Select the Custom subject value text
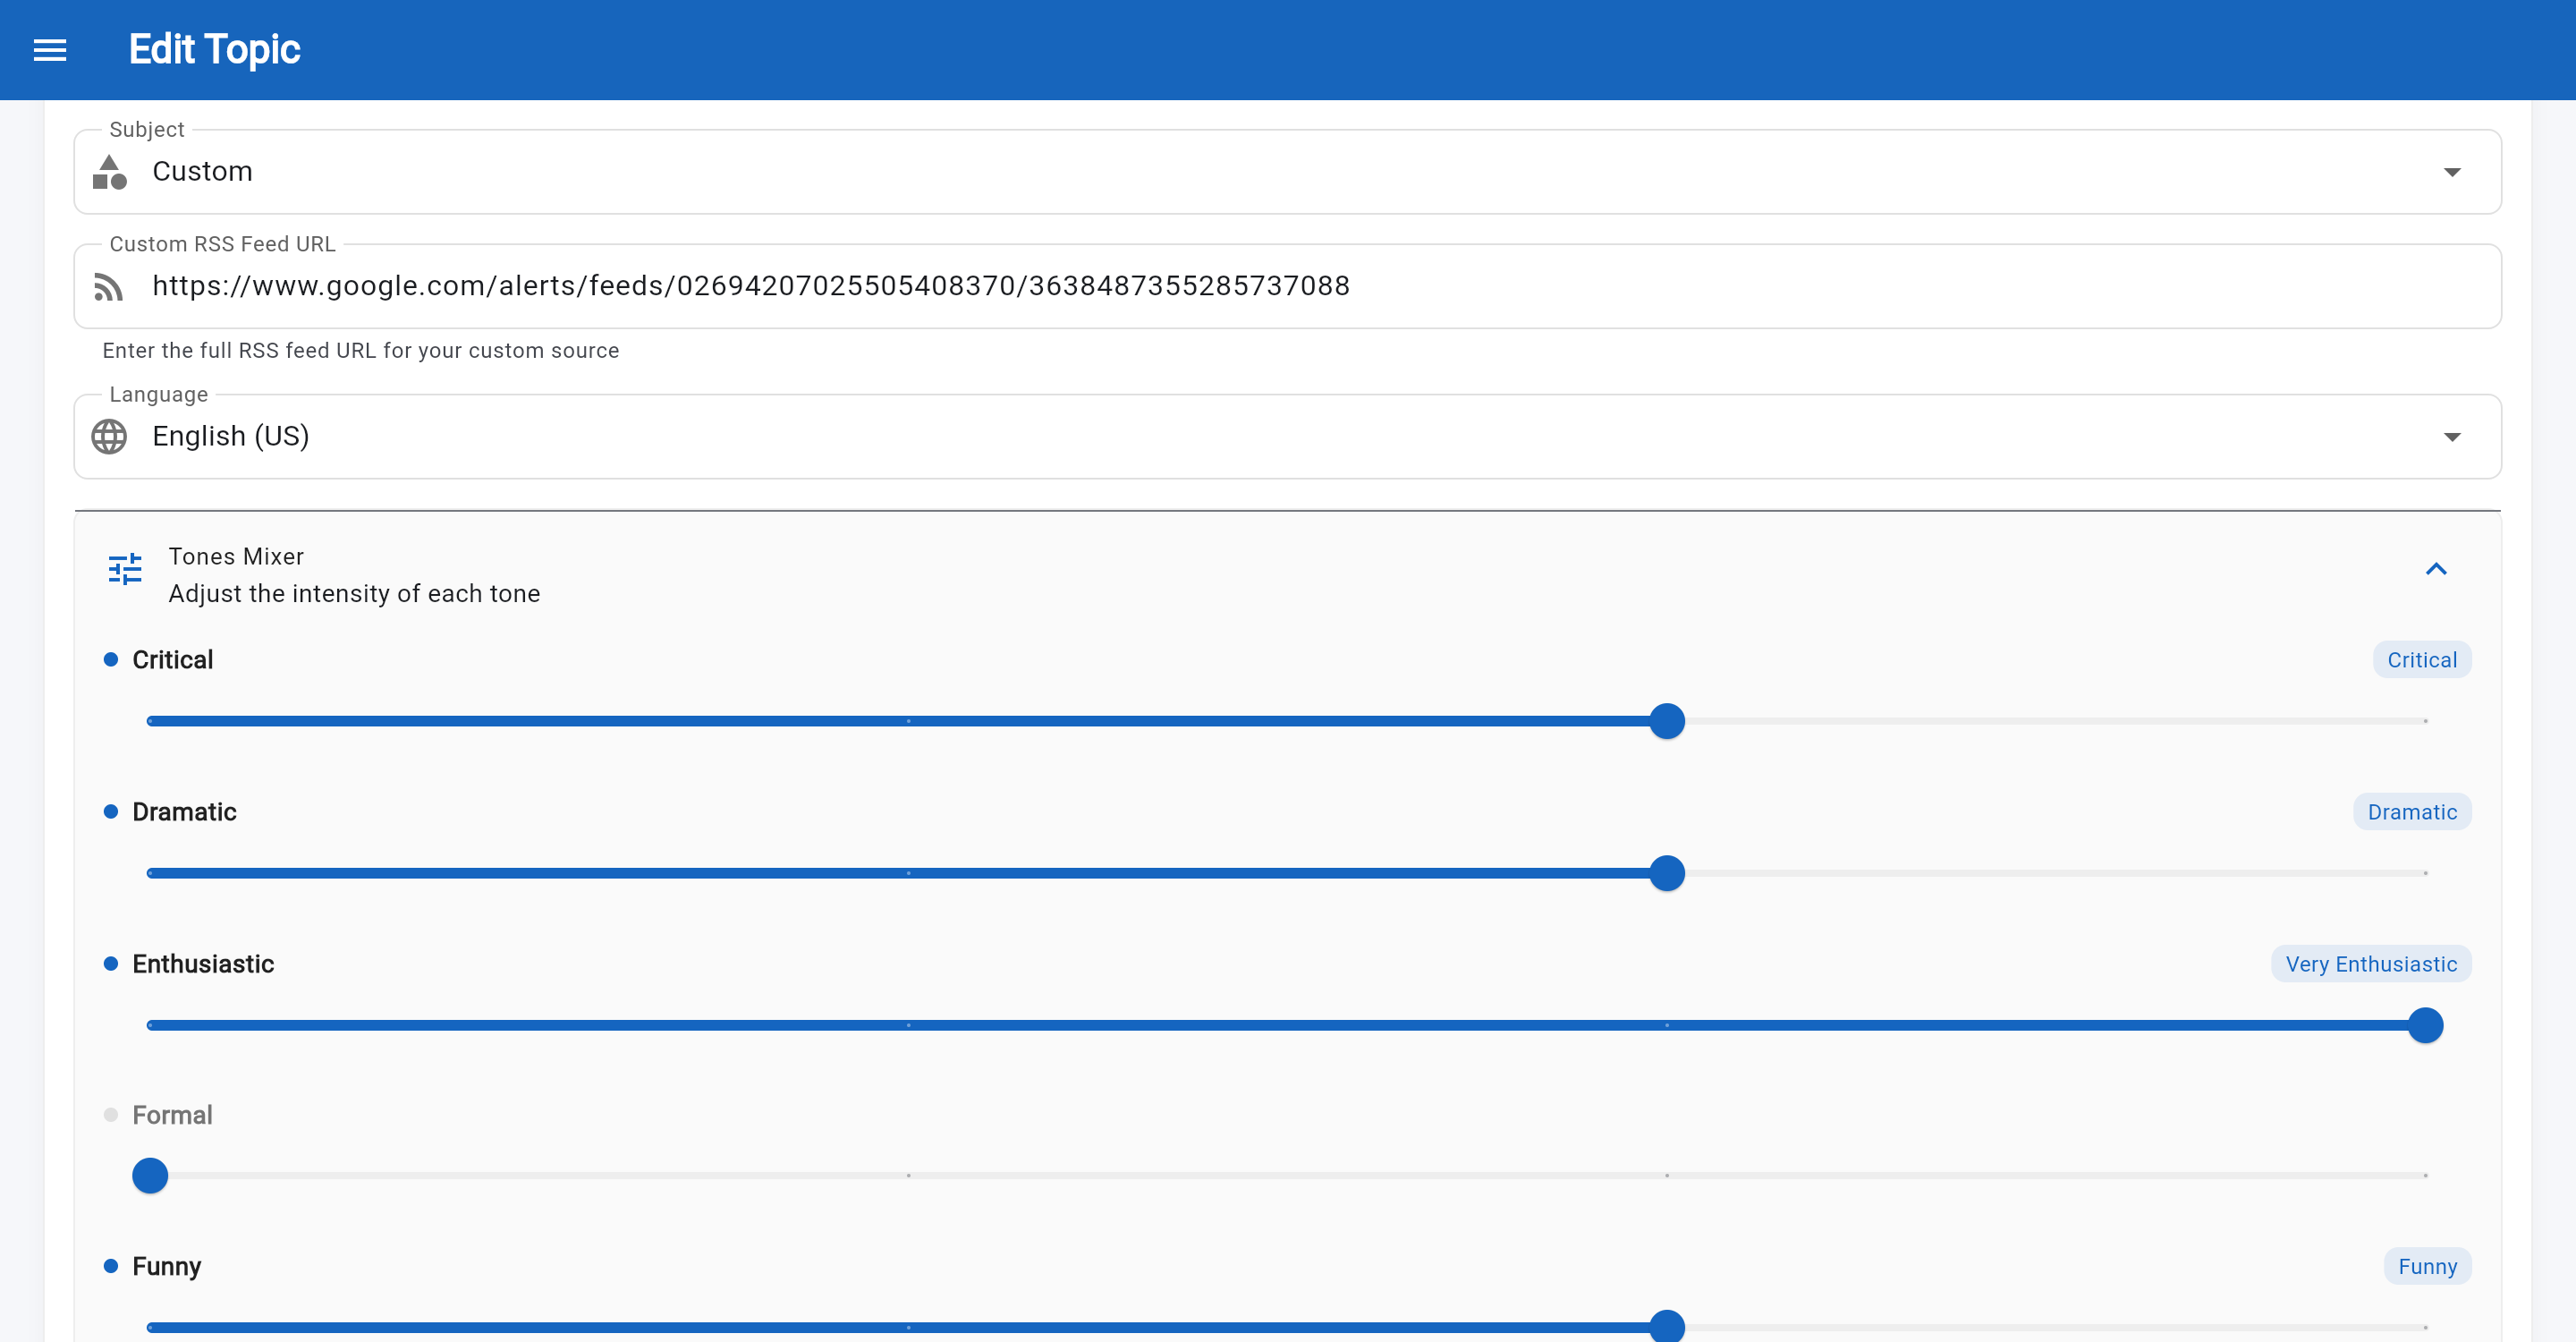Image resolution: width=2576 pixels, height=1342 pixels. pyautogui.click(x=202, y=171)
